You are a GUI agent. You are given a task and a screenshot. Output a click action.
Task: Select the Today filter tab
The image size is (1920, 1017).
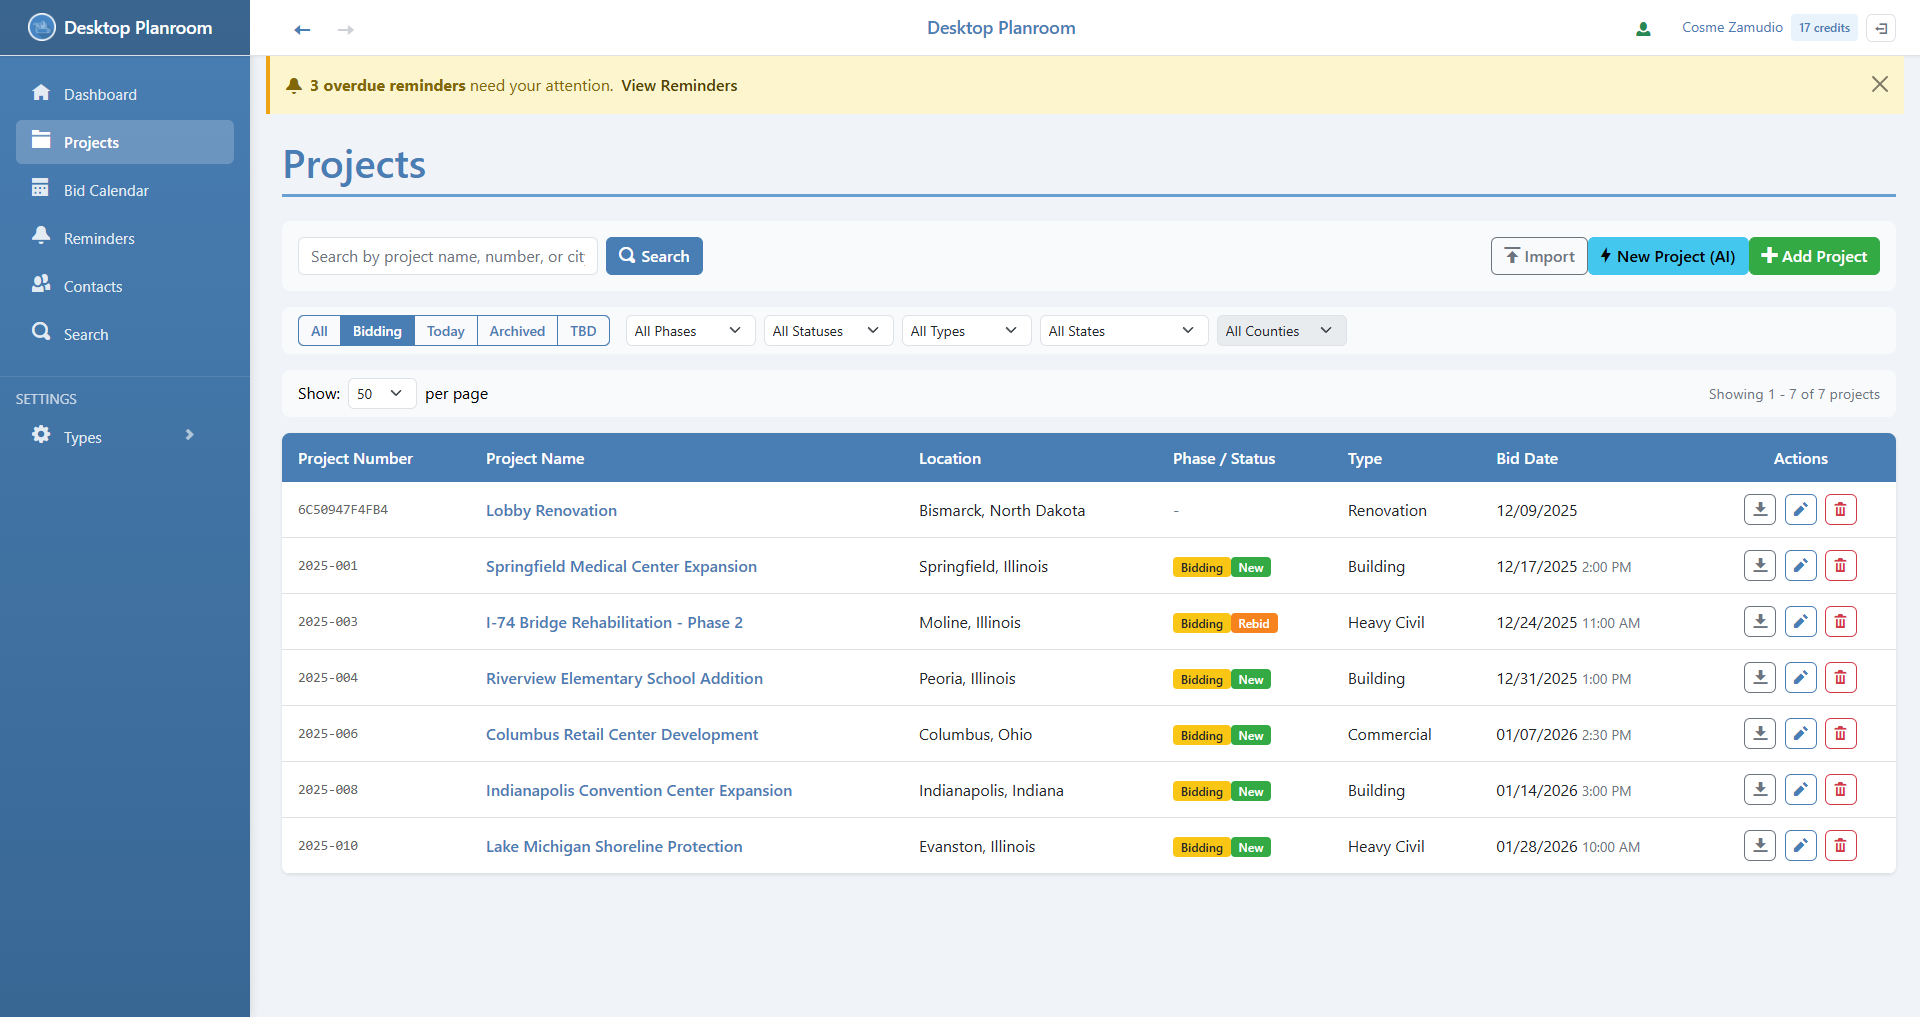(445, 330)
